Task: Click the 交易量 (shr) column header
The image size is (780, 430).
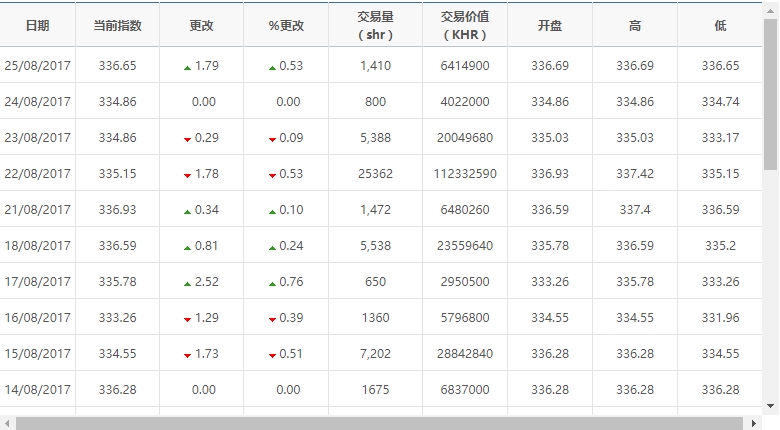Action: pyautogui.click(x=375, y=25)
